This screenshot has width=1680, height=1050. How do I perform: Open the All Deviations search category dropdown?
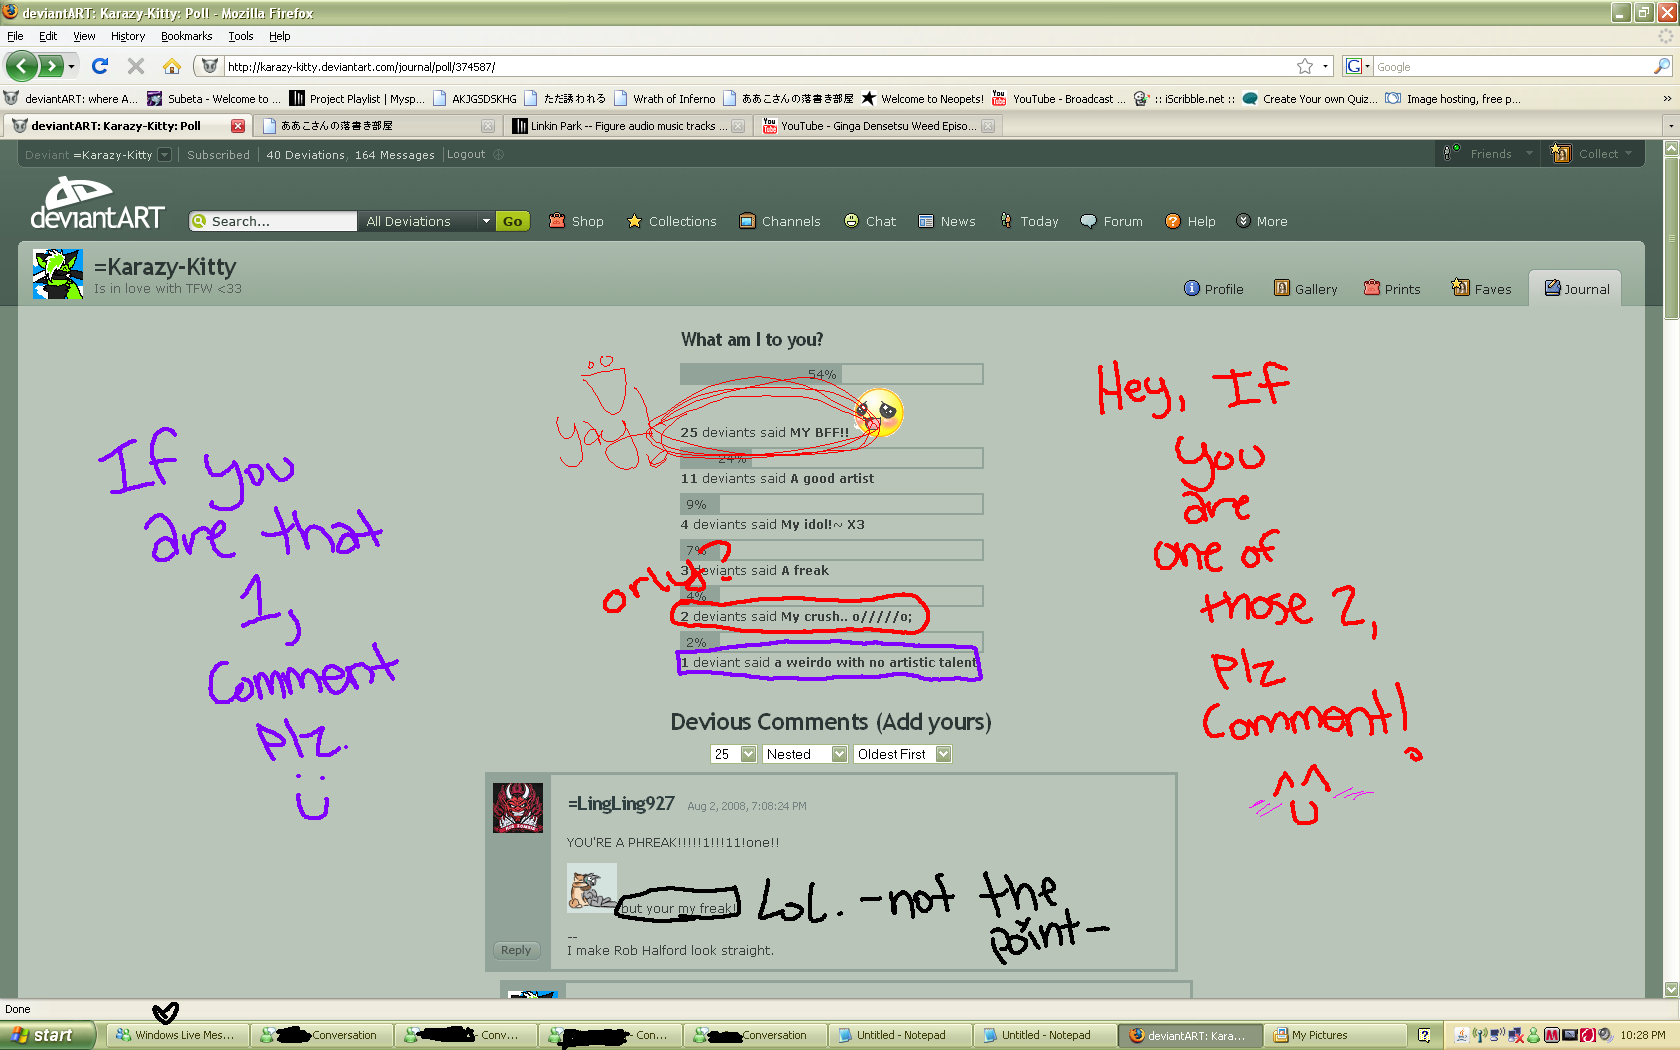coord(428,221)
